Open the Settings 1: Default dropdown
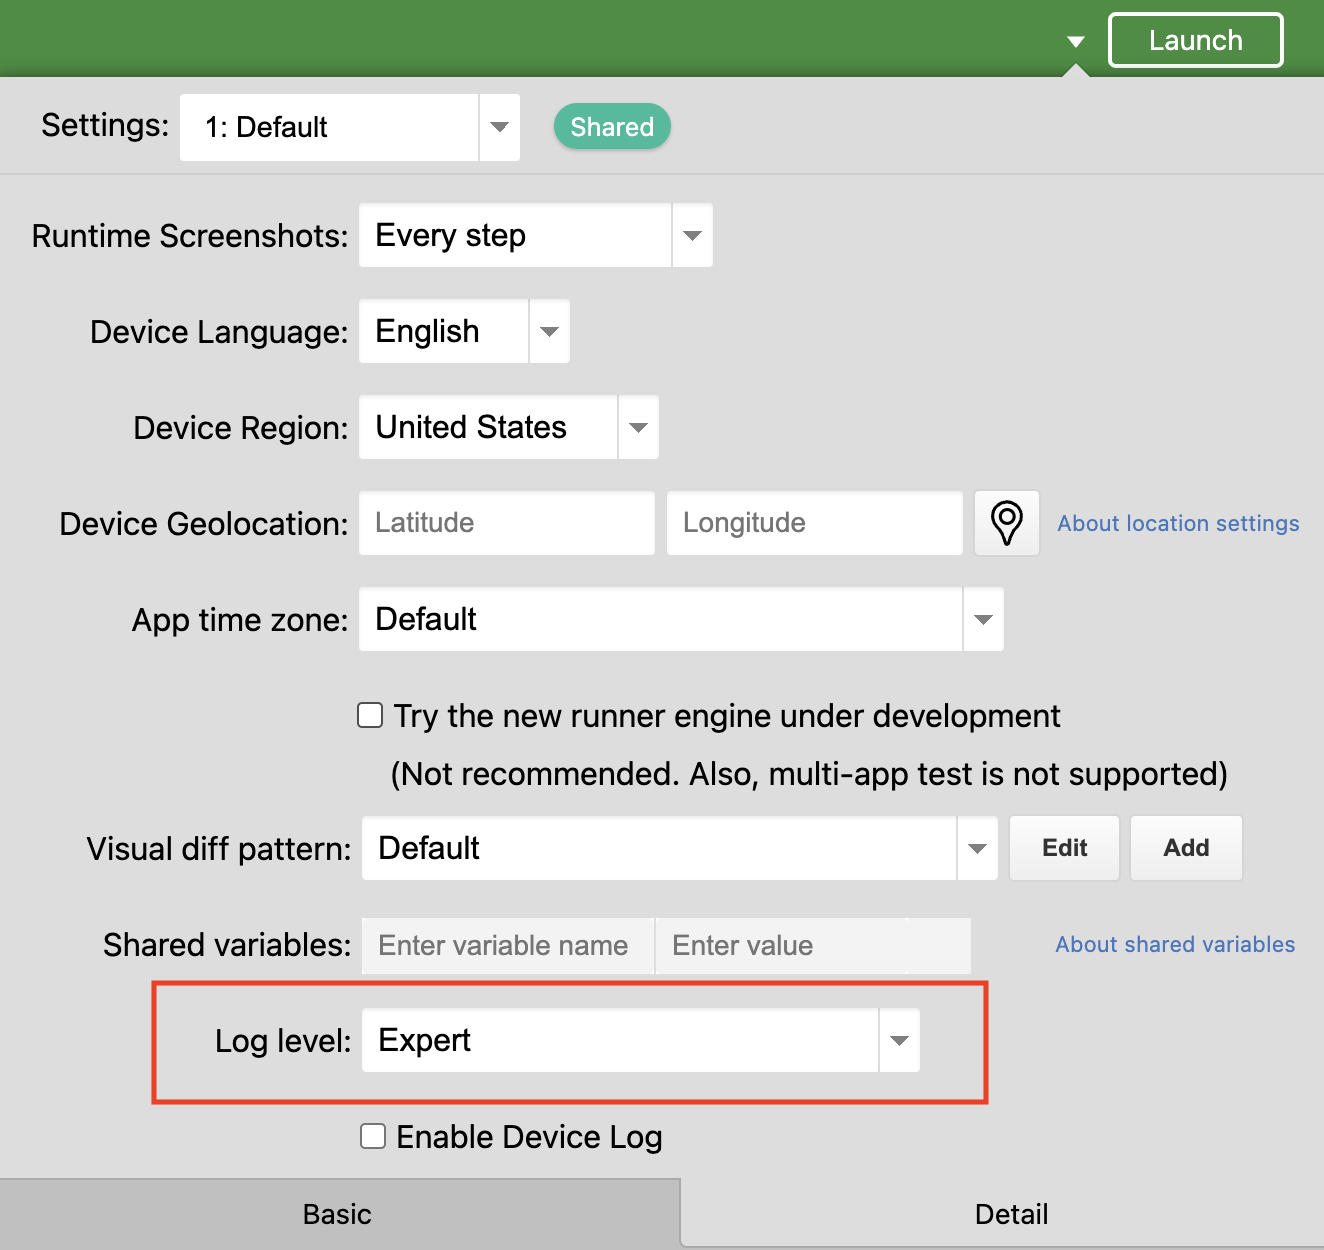1324x1250 pixels. [350, 127]
